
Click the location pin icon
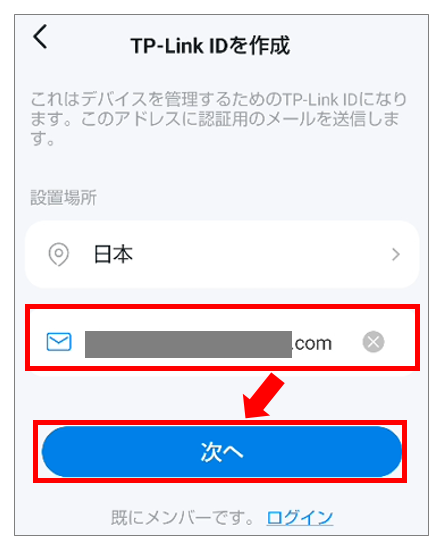58,254
